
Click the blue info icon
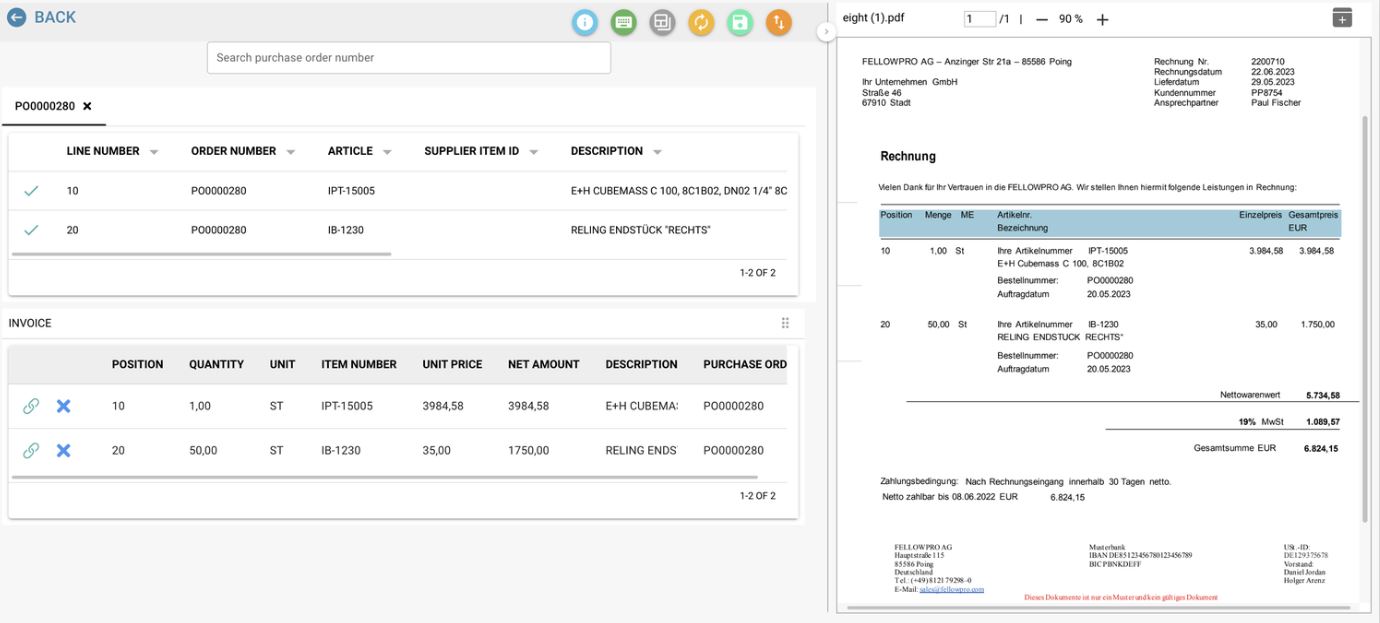click(x=585, y=22)
